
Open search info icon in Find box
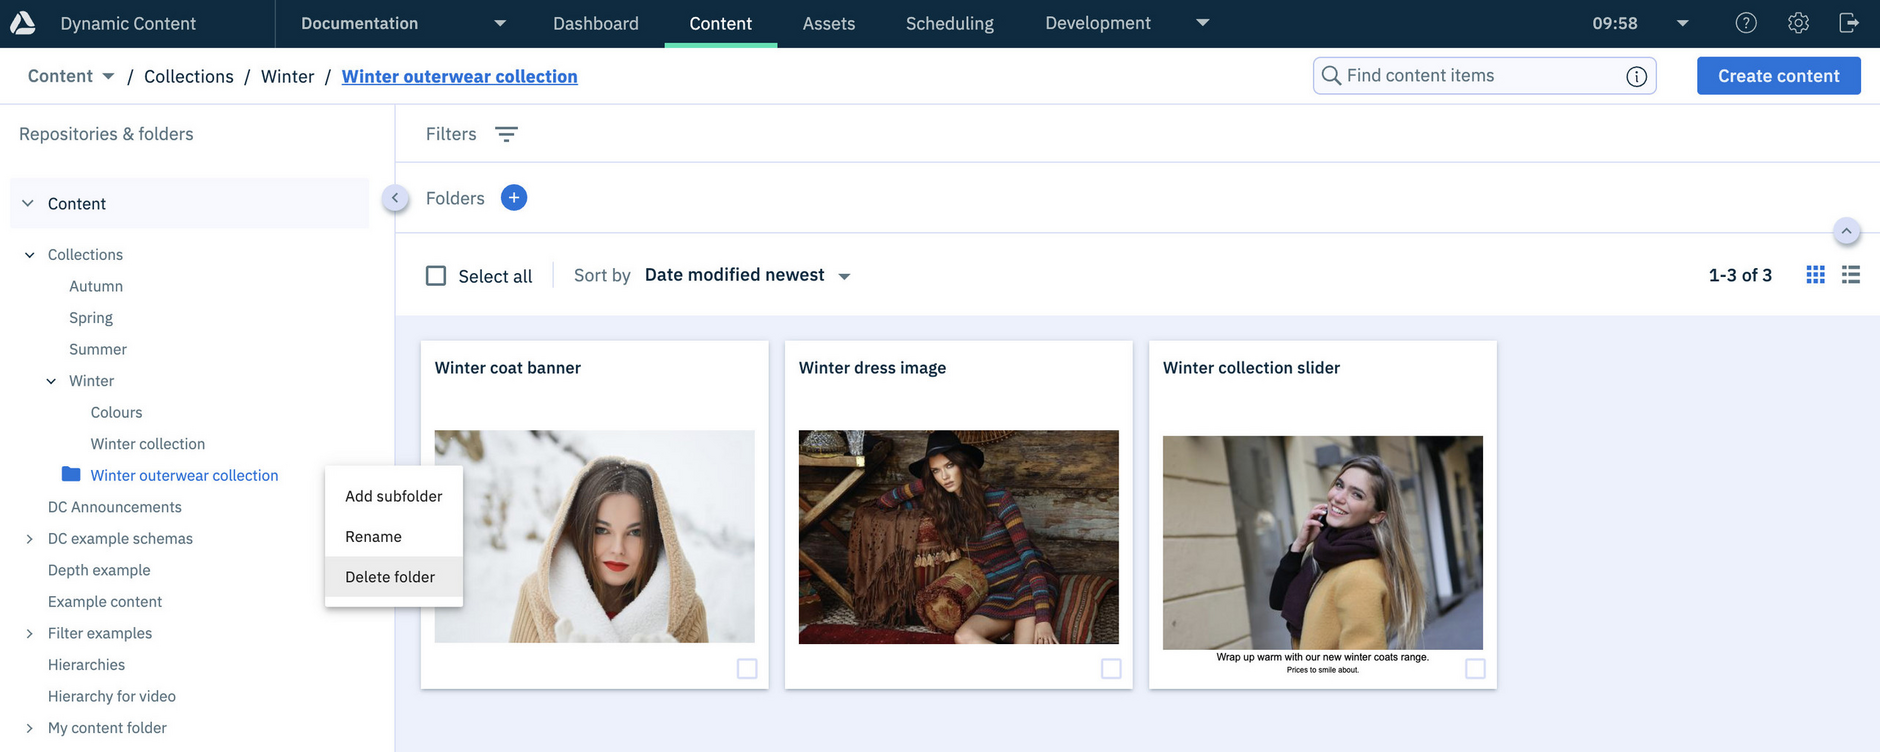point(1636,76)
